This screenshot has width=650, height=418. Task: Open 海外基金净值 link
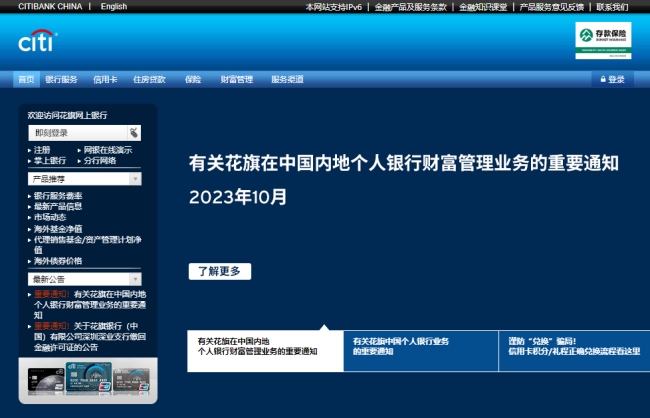coord(58,229)
